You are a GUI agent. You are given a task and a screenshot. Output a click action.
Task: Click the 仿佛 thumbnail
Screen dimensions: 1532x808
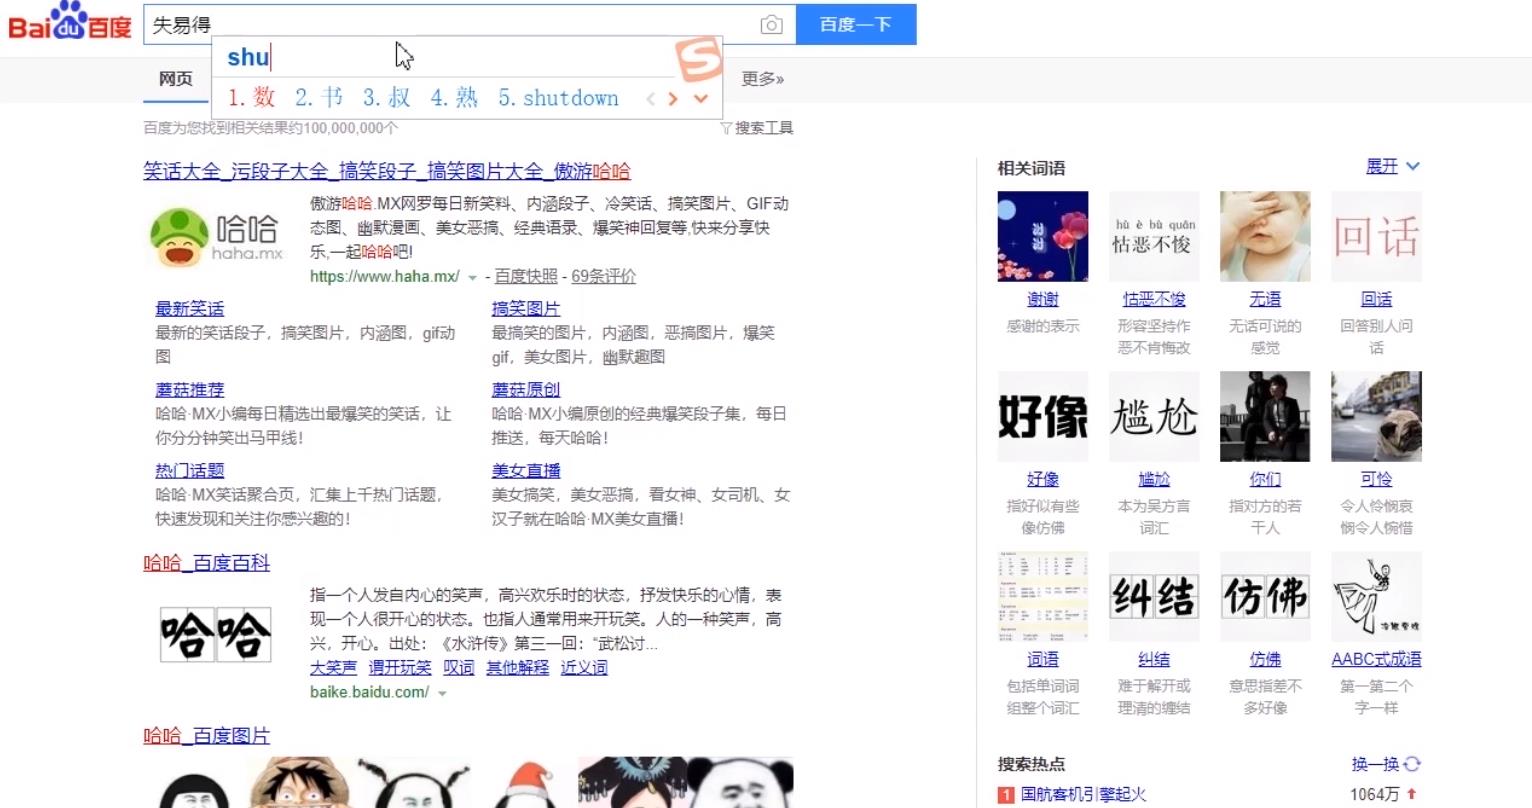point(1265,596)
